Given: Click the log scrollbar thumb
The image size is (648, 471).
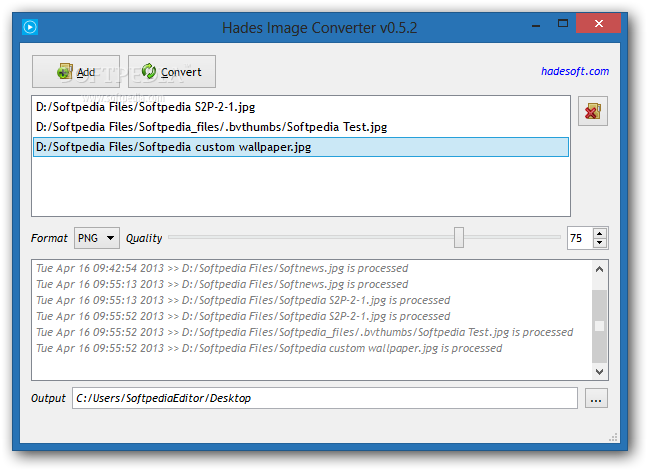Looking at the screenshot, I should point(600,326).
